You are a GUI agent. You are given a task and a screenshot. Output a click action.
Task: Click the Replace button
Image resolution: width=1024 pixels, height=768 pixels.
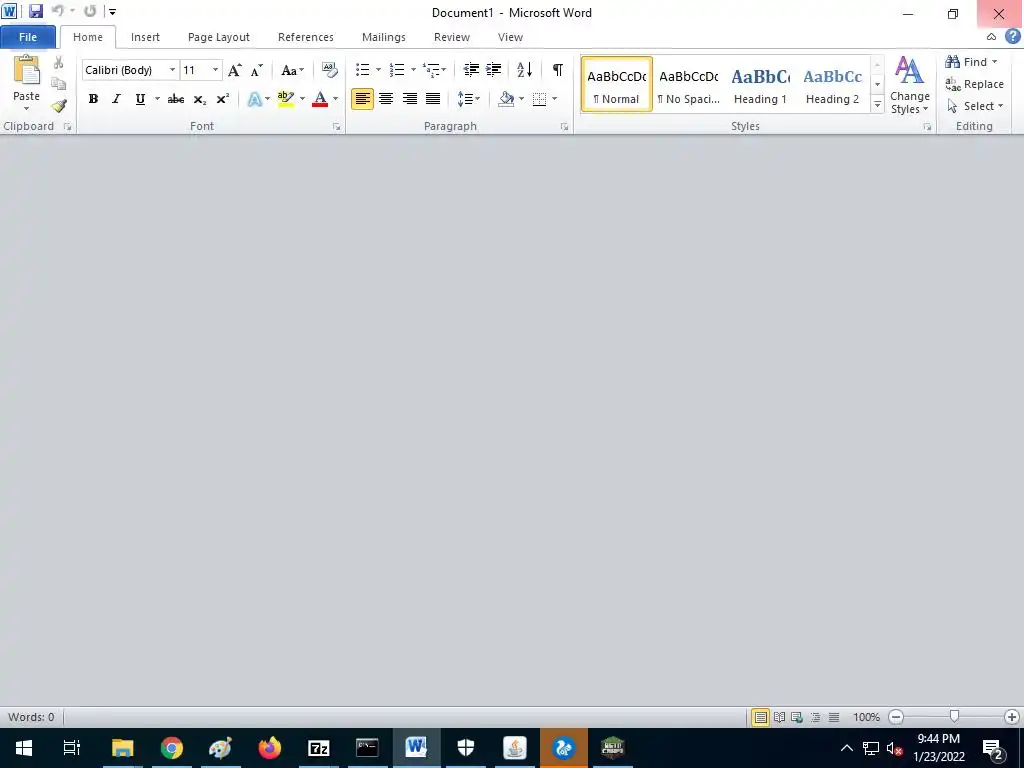click(974, 84)
